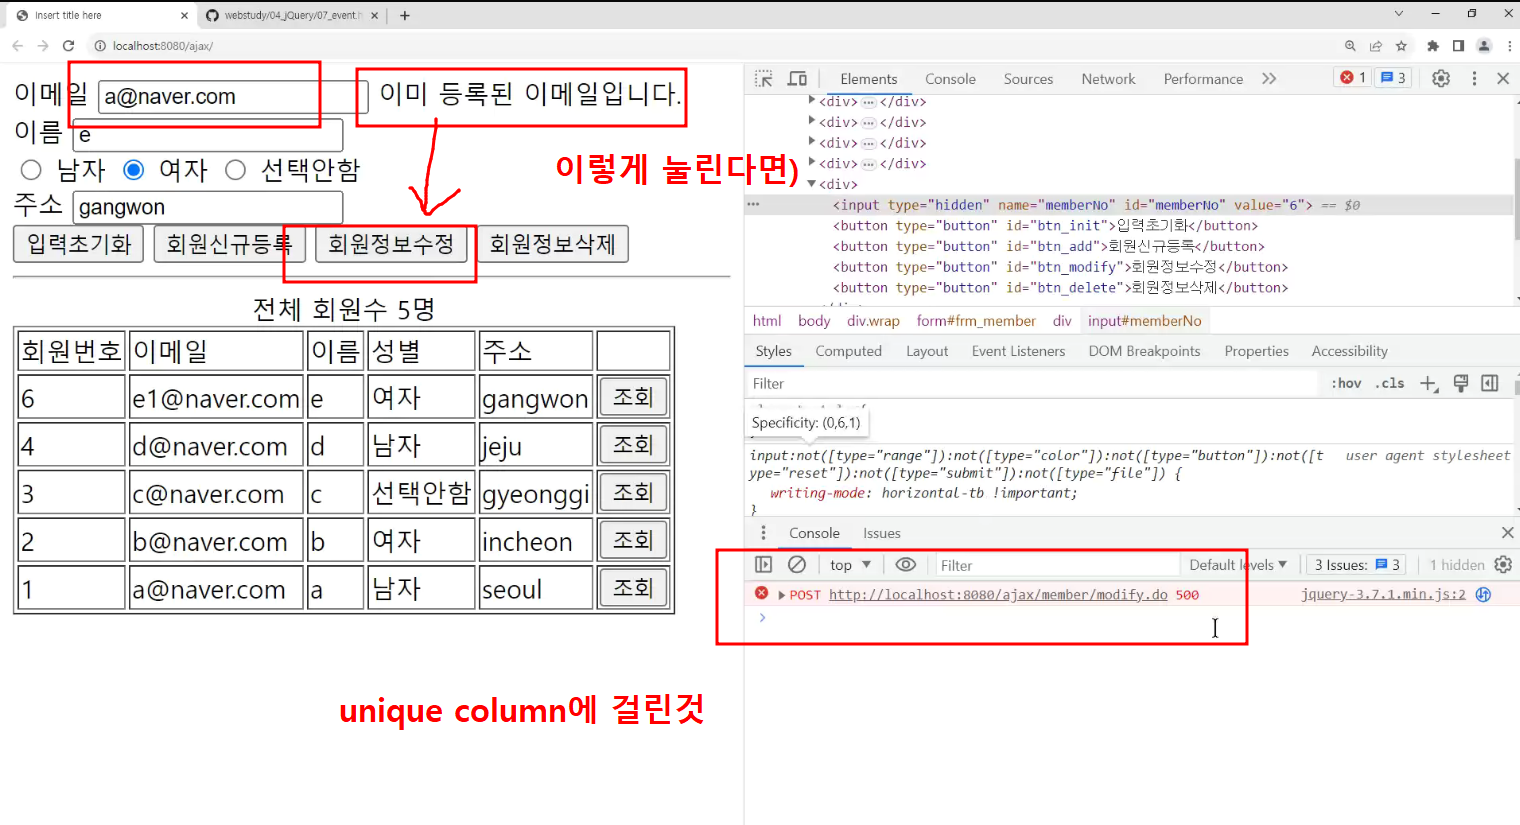Click the red error count badge
The width and height of the screenshot is (1520, 825).
[1353, 77]
